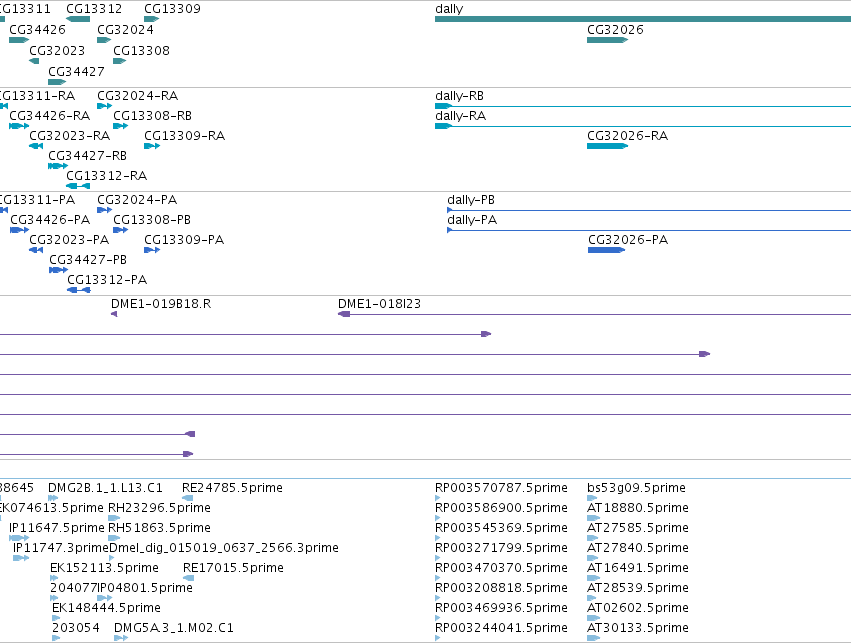Select EST 203054

click(x=56, y=638)
